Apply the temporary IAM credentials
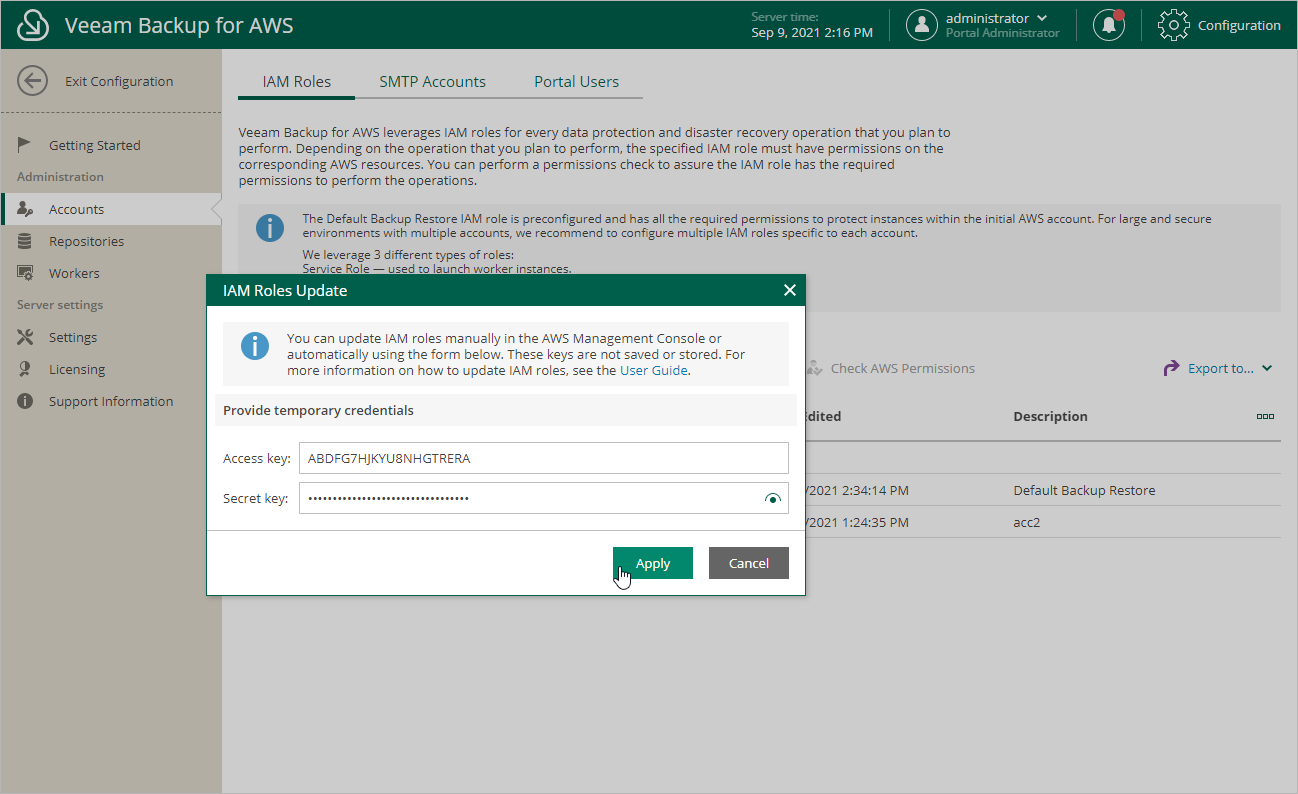Viewport: 1298px width, 794px height. tap(652, 563)
